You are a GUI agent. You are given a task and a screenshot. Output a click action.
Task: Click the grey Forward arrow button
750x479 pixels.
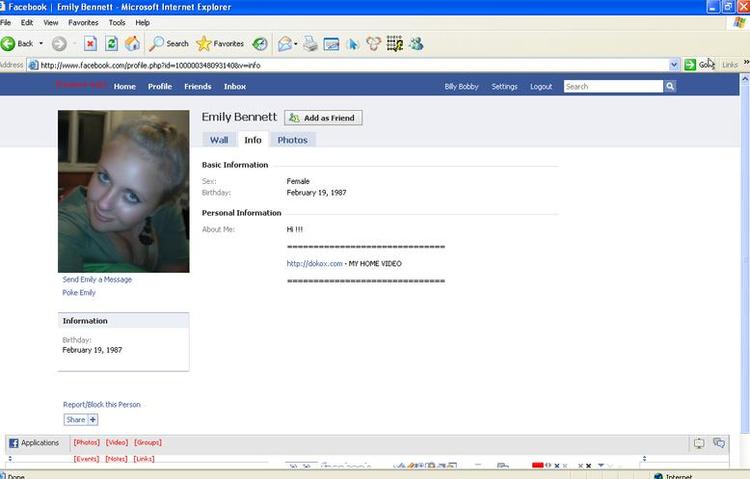tap(59, 44)
